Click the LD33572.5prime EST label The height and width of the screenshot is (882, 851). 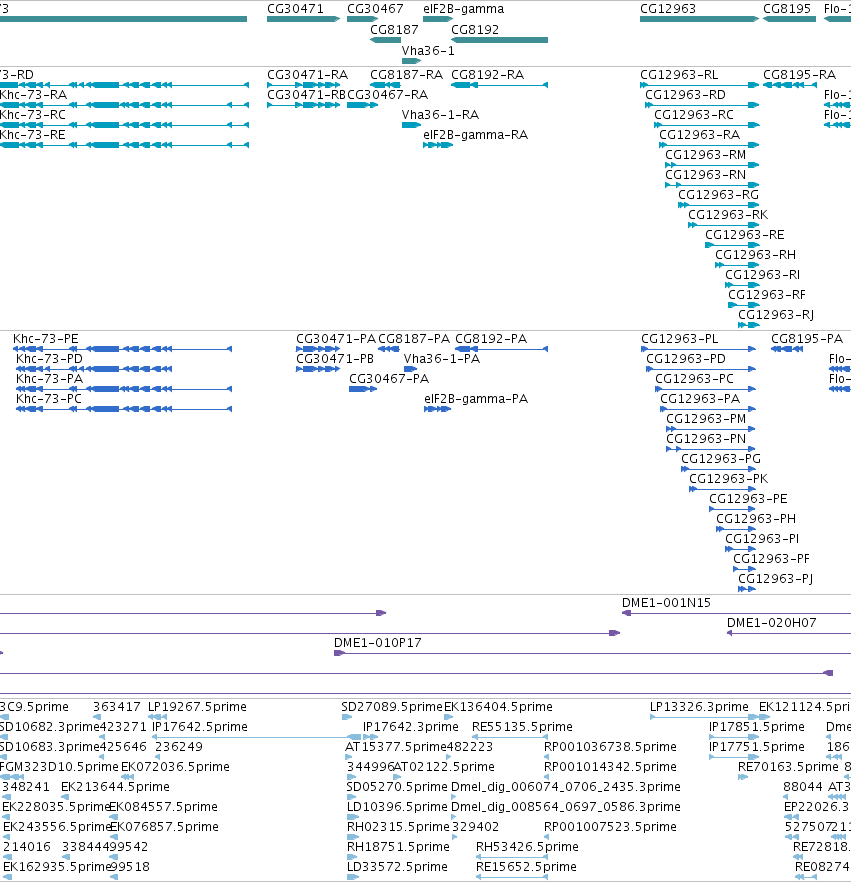(397, 867)
